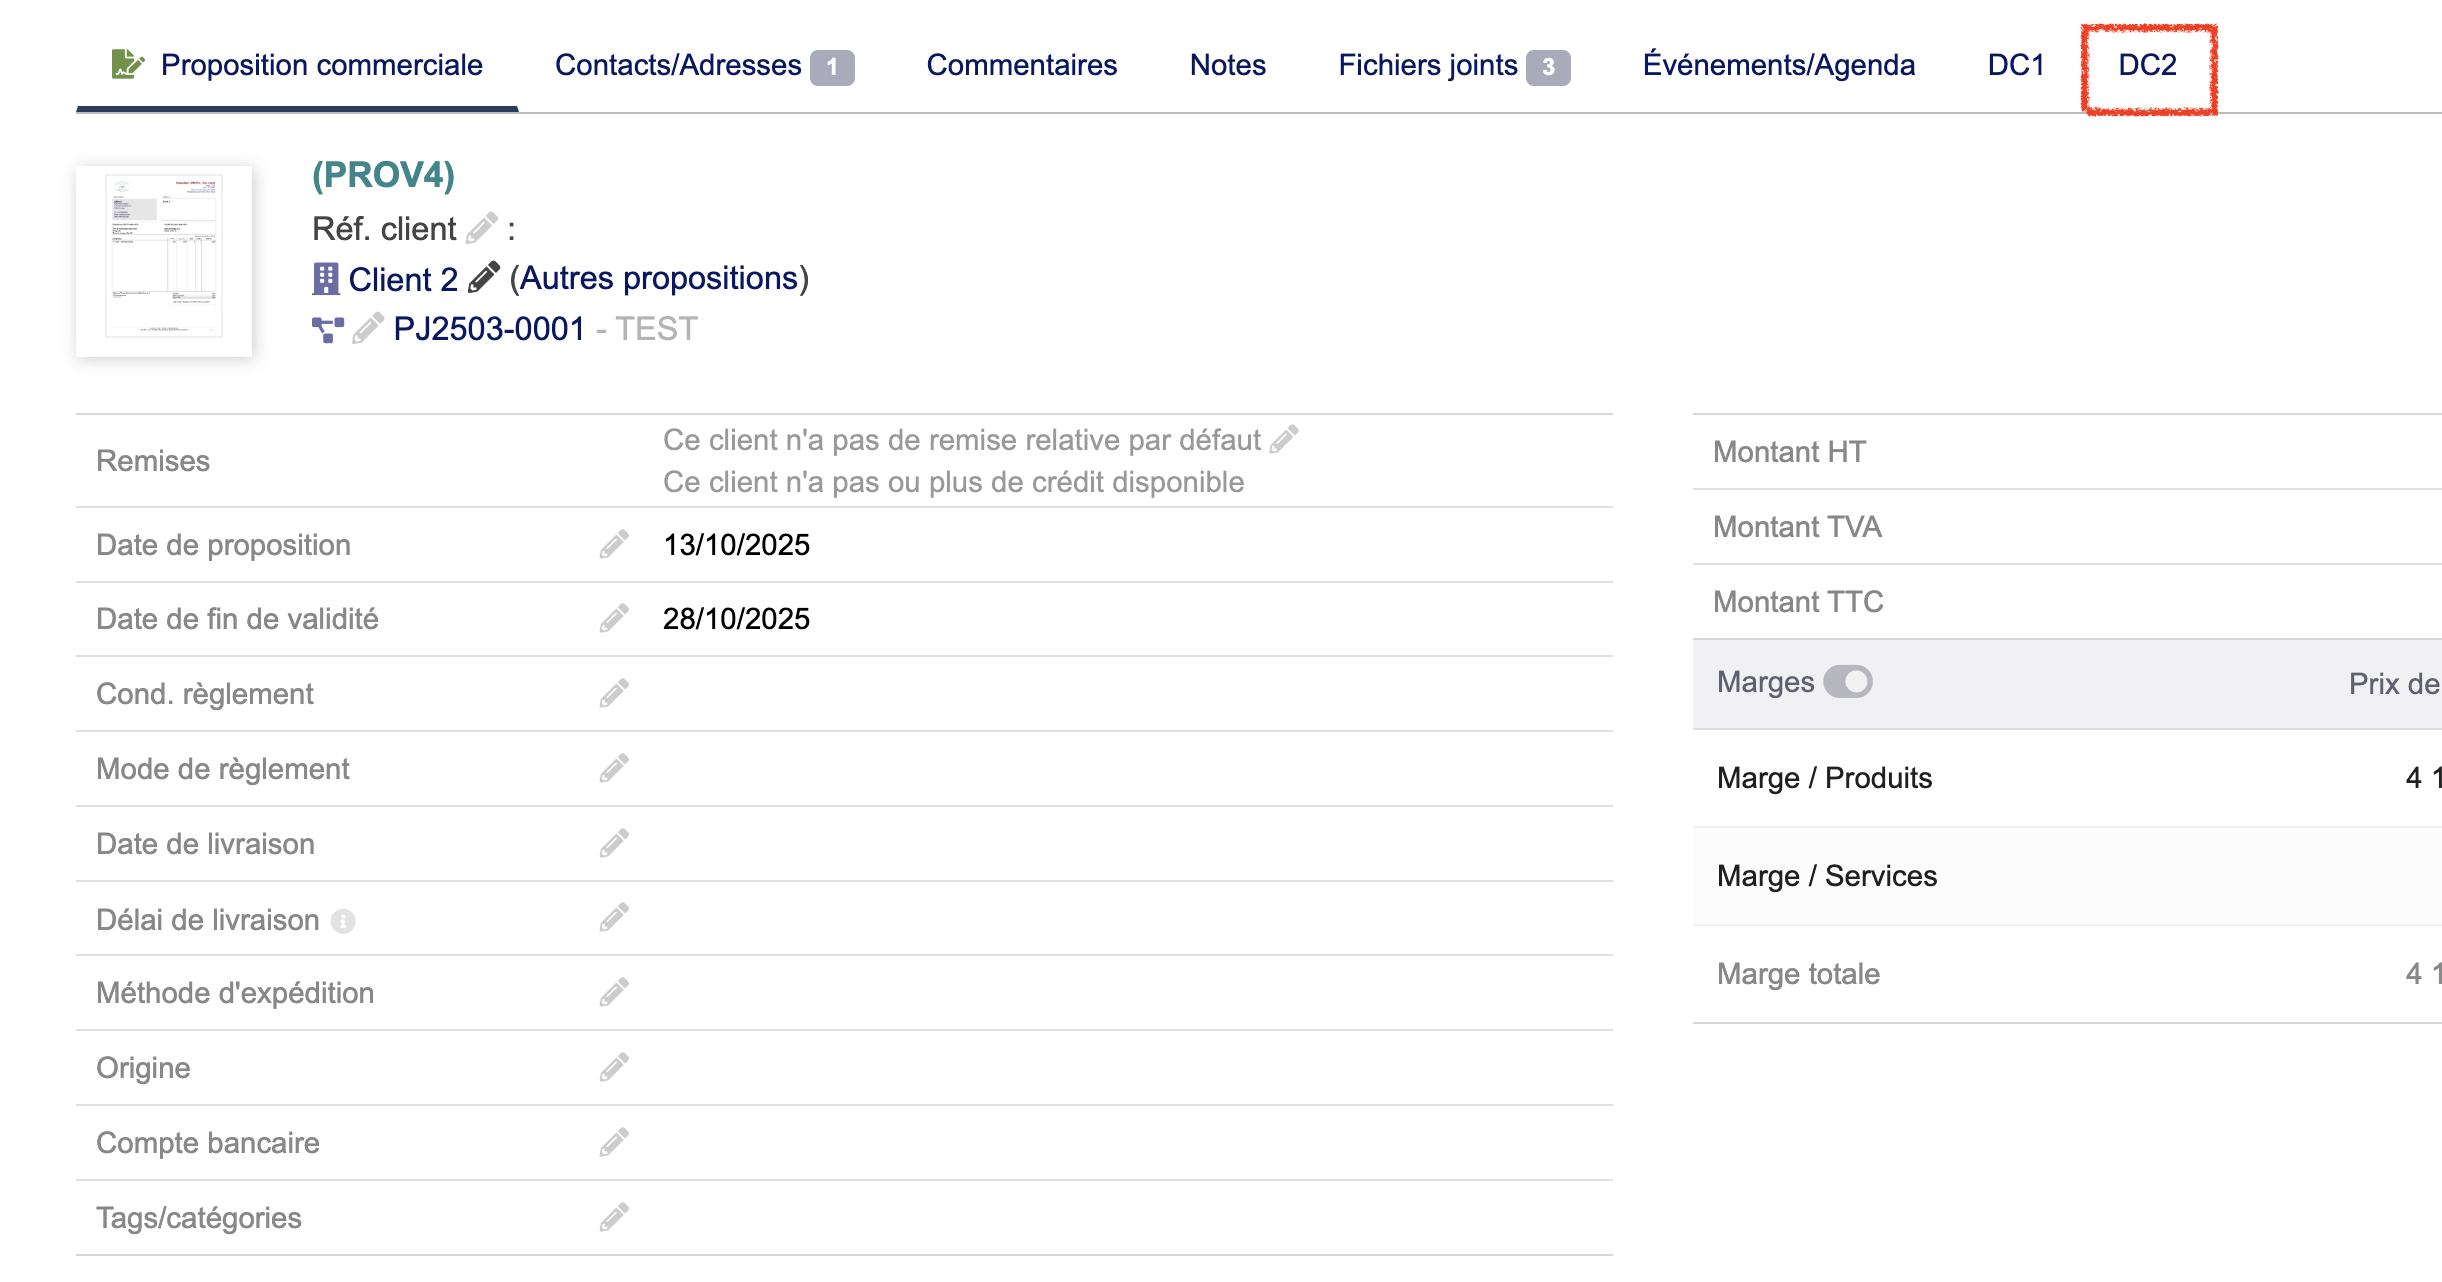
Task: Click the pencil icon before PJ2503-0001 project
Action: [x=367, y=328]
